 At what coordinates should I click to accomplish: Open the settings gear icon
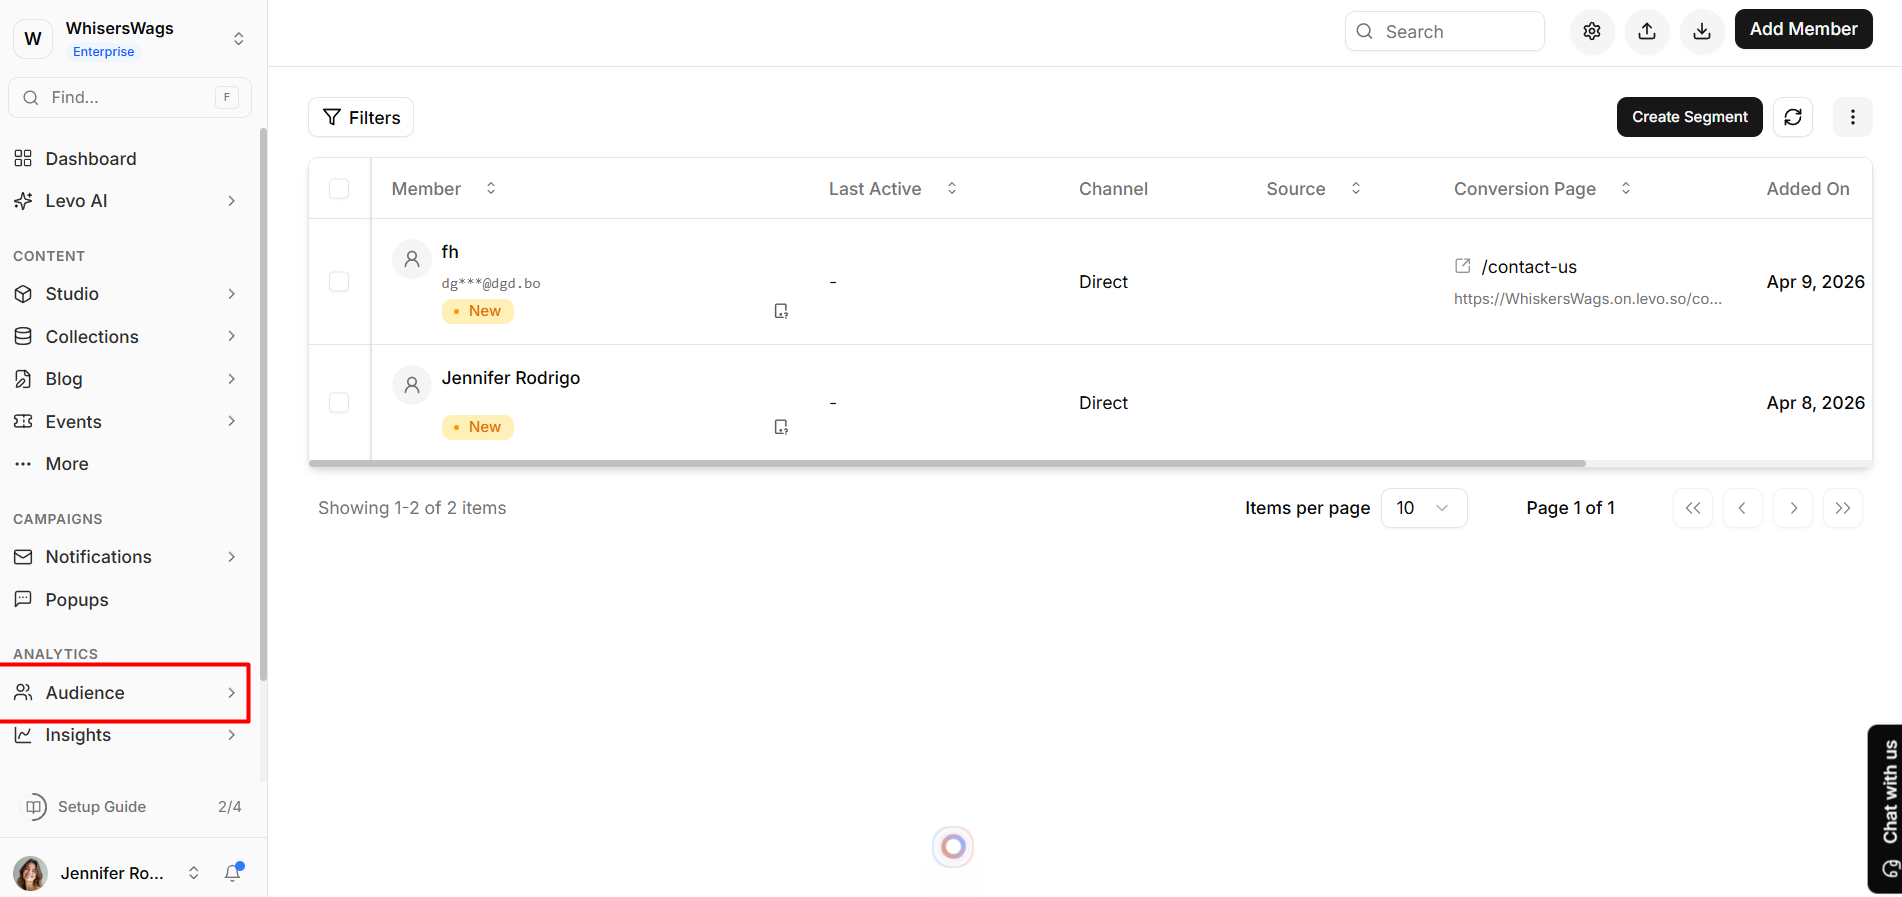pyautogui.click(x=1591, y=32)
